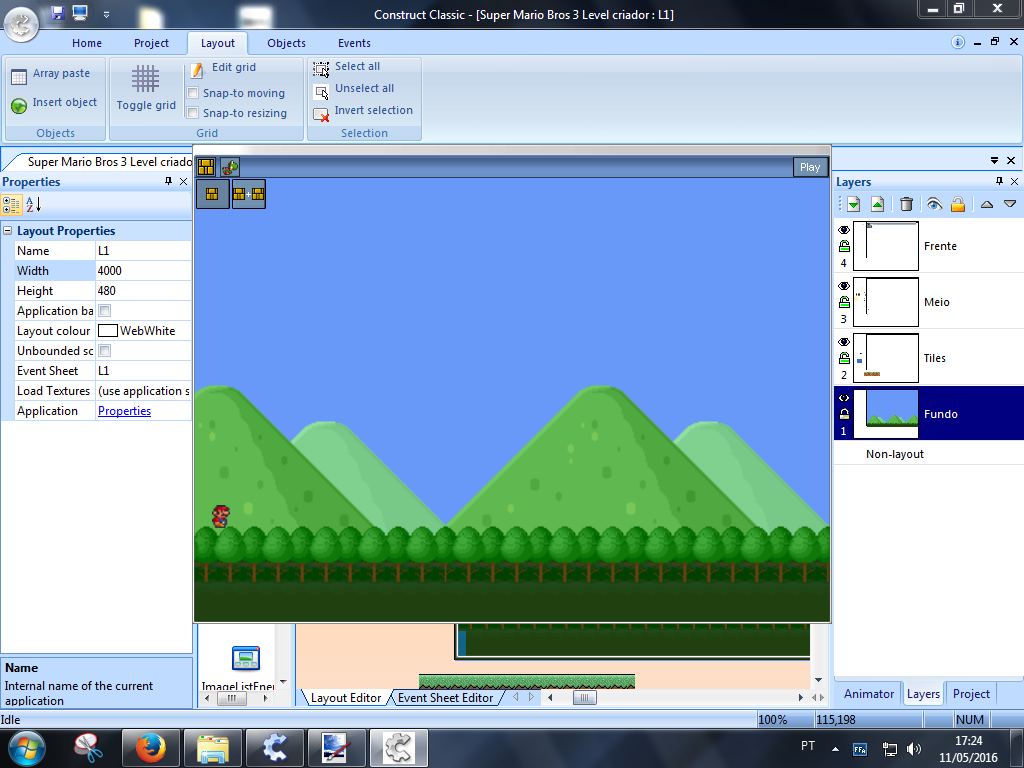
Task: Click the Width value field 4000
Action: pos(143,271)
